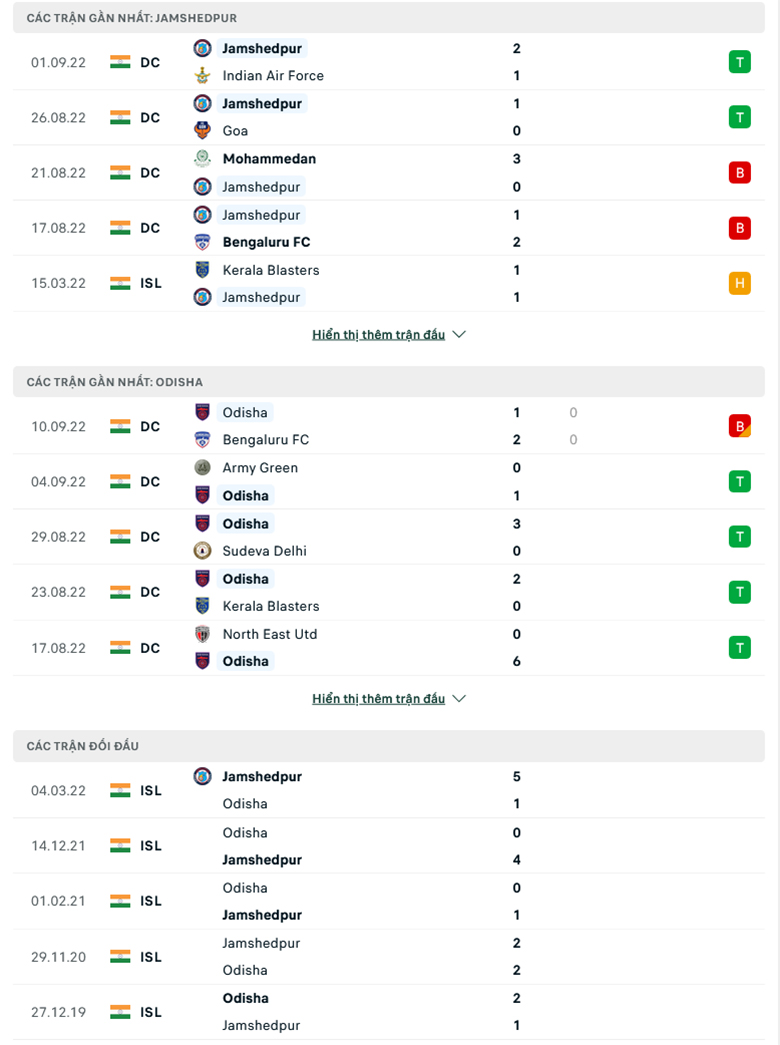Open the Odisha vs Bengaluru FC match

point(389,426)
